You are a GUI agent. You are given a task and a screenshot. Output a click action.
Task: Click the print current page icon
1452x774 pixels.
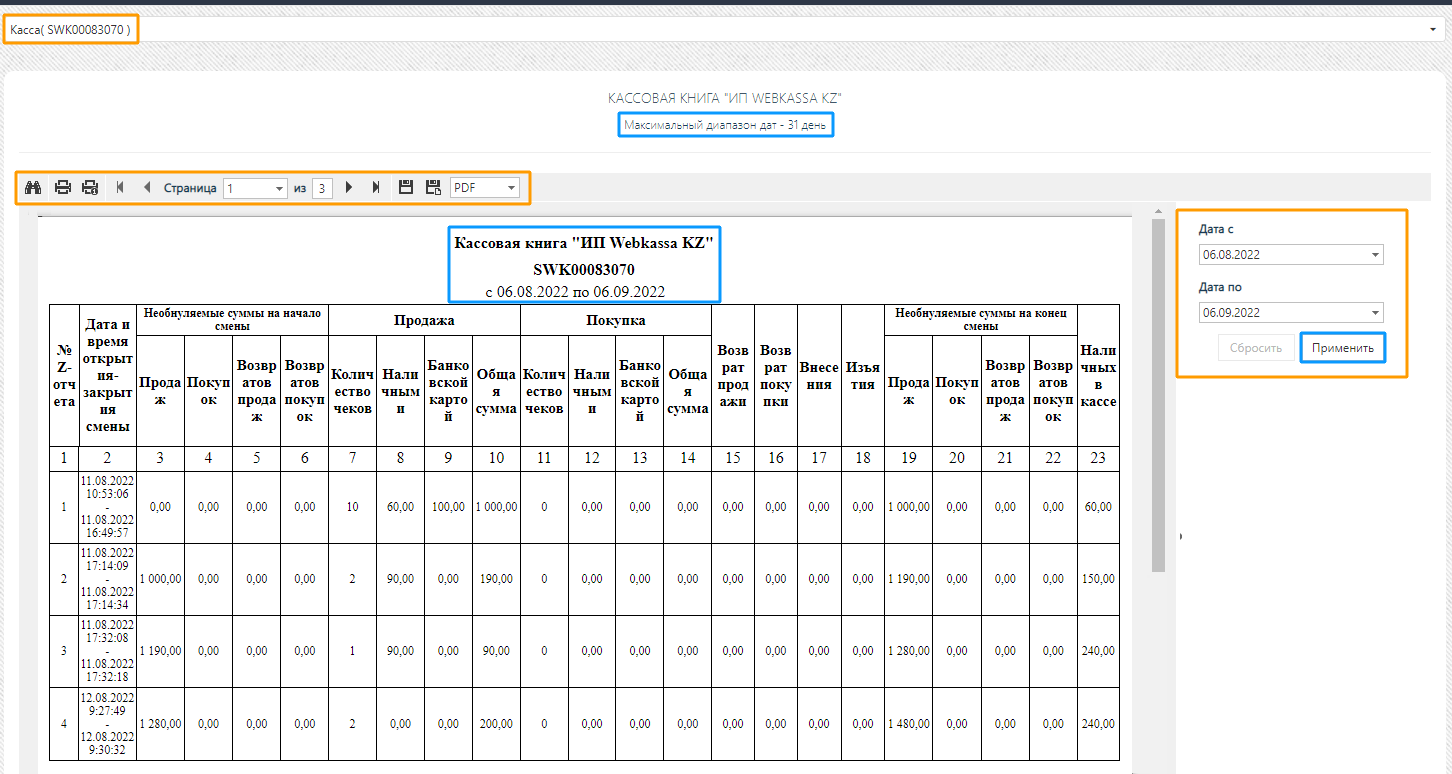pos(90,187)
